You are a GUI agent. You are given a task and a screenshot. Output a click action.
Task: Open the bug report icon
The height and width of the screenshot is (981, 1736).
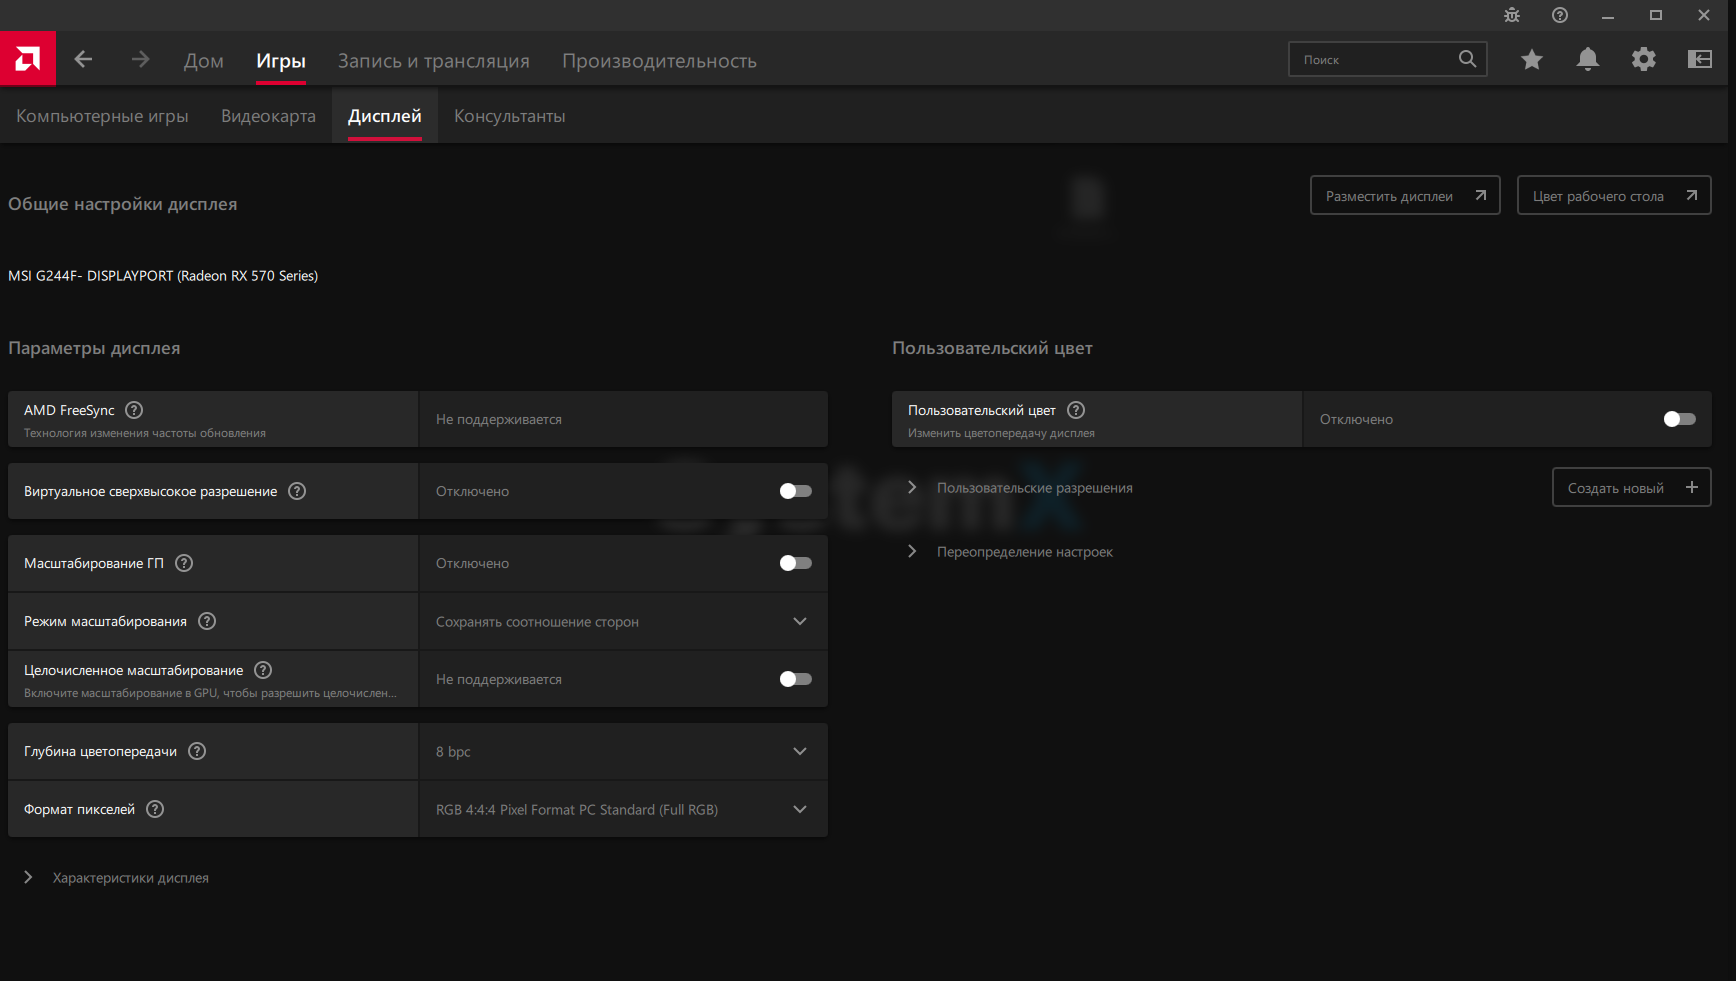[x=1512, y=15]
